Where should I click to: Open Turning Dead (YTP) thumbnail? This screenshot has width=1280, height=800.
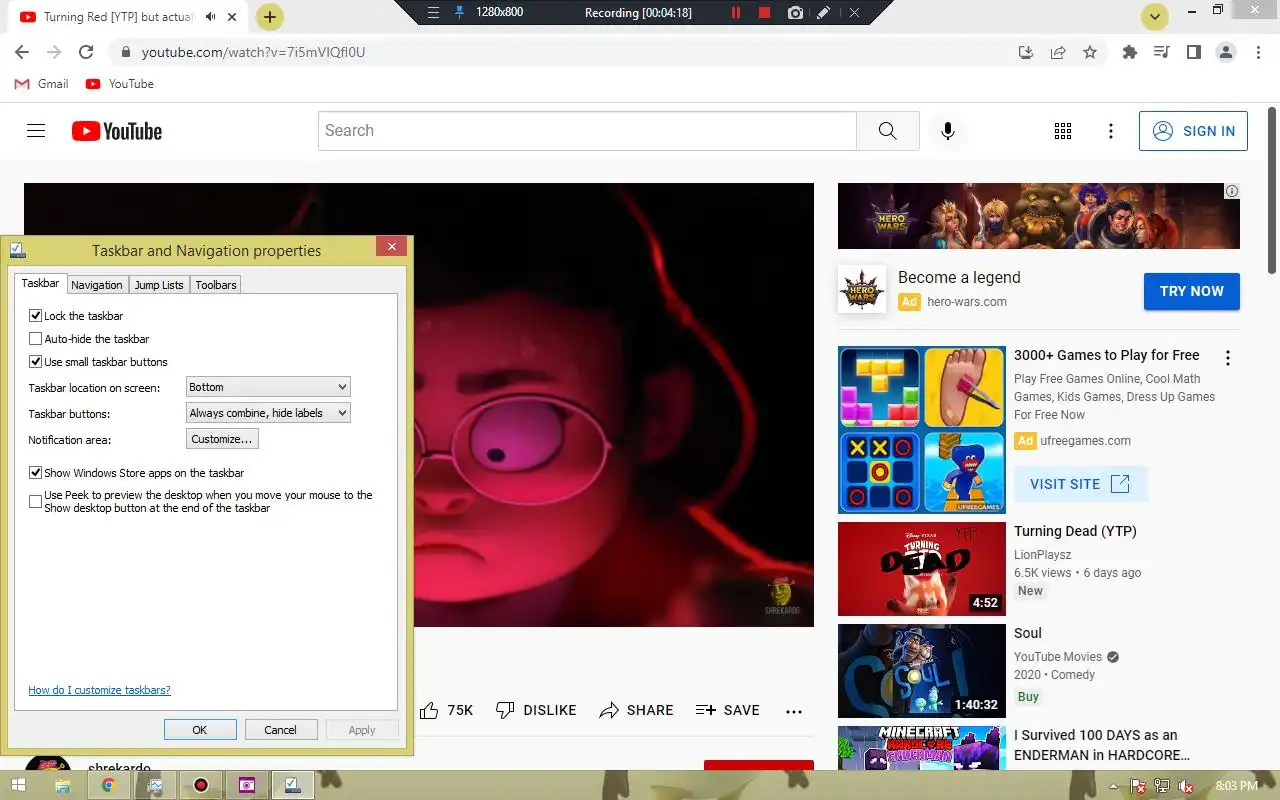tap(921, 569)
